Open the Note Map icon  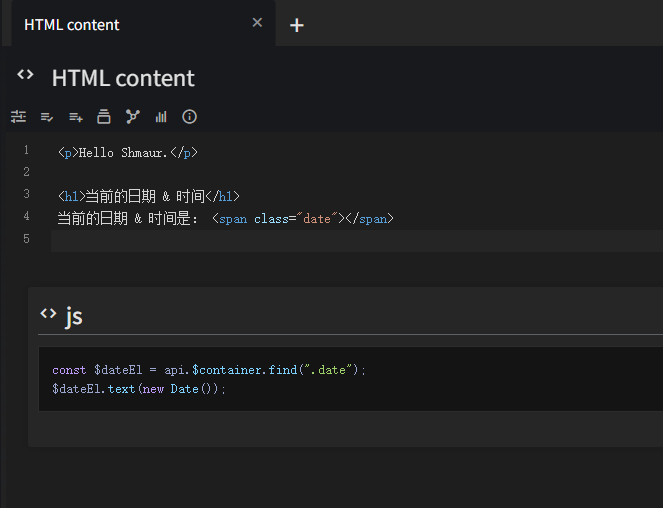(132, 117)
